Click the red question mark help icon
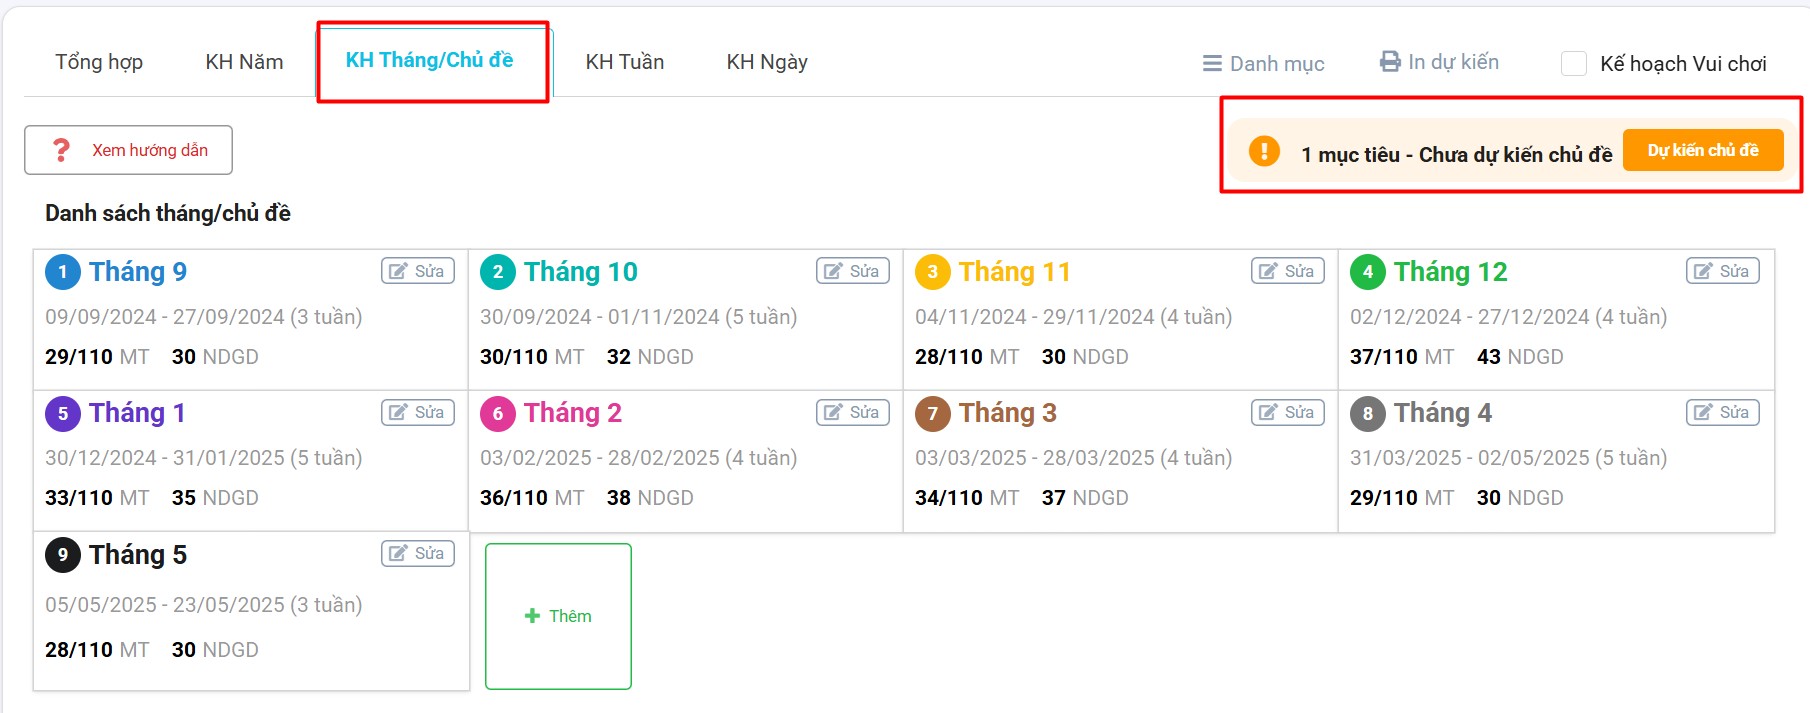Viewport: 1810px width, 713px height. (x=61, y=150)
